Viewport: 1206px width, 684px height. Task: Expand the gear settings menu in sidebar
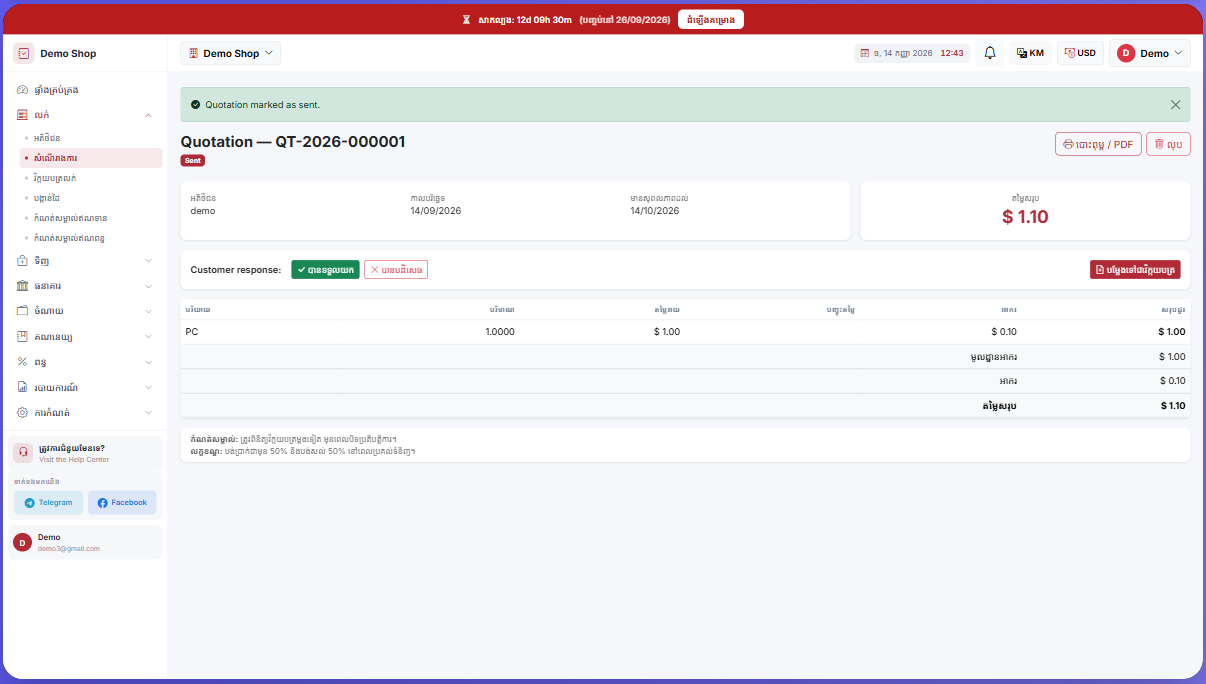[85, 412]
